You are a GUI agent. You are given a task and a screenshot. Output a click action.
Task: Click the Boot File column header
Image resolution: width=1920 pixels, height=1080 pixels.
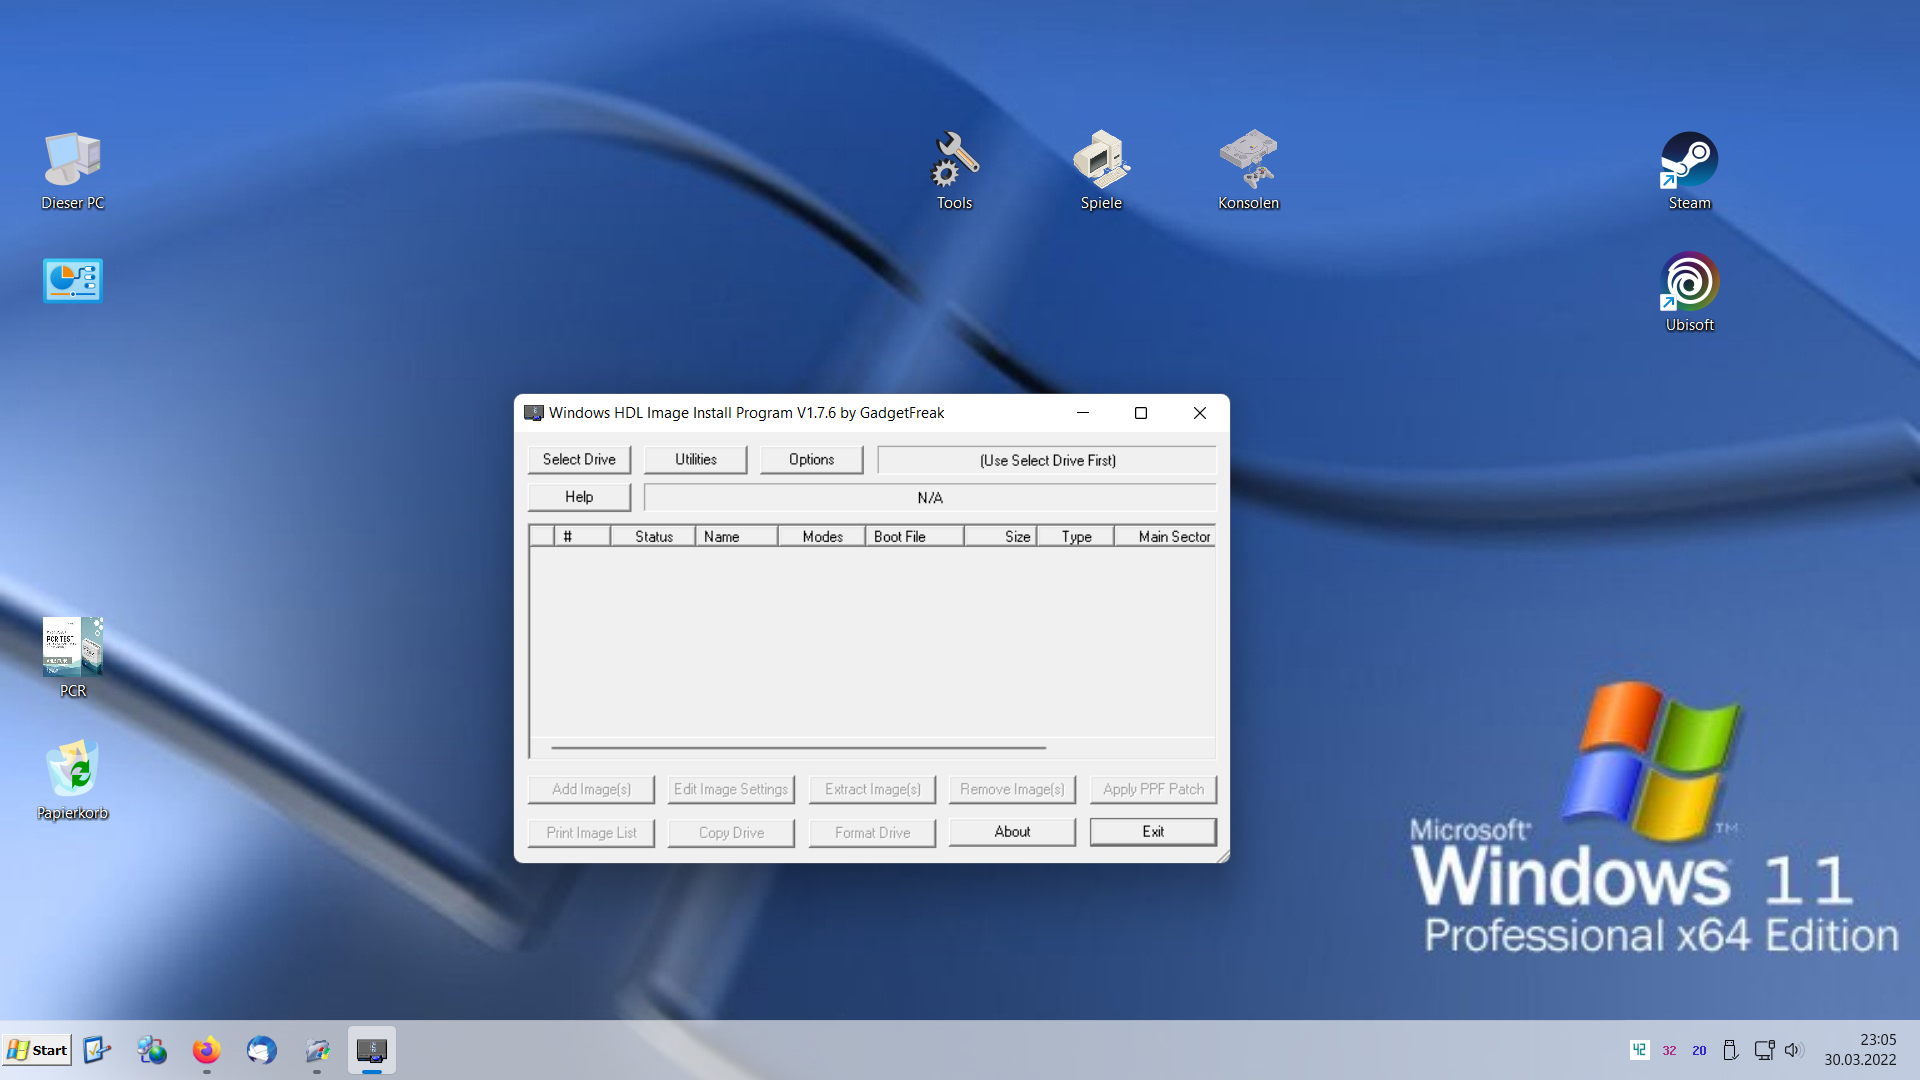click(915, 536)
